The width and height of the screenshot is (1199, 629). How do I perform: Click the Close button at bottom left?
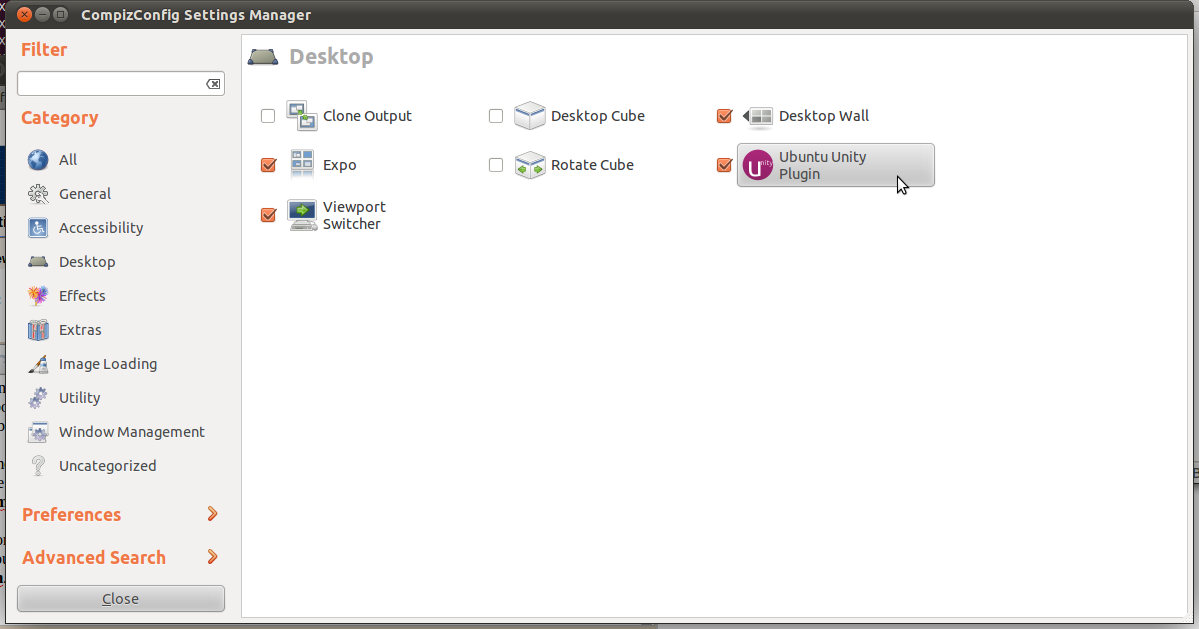pos(121,598)
